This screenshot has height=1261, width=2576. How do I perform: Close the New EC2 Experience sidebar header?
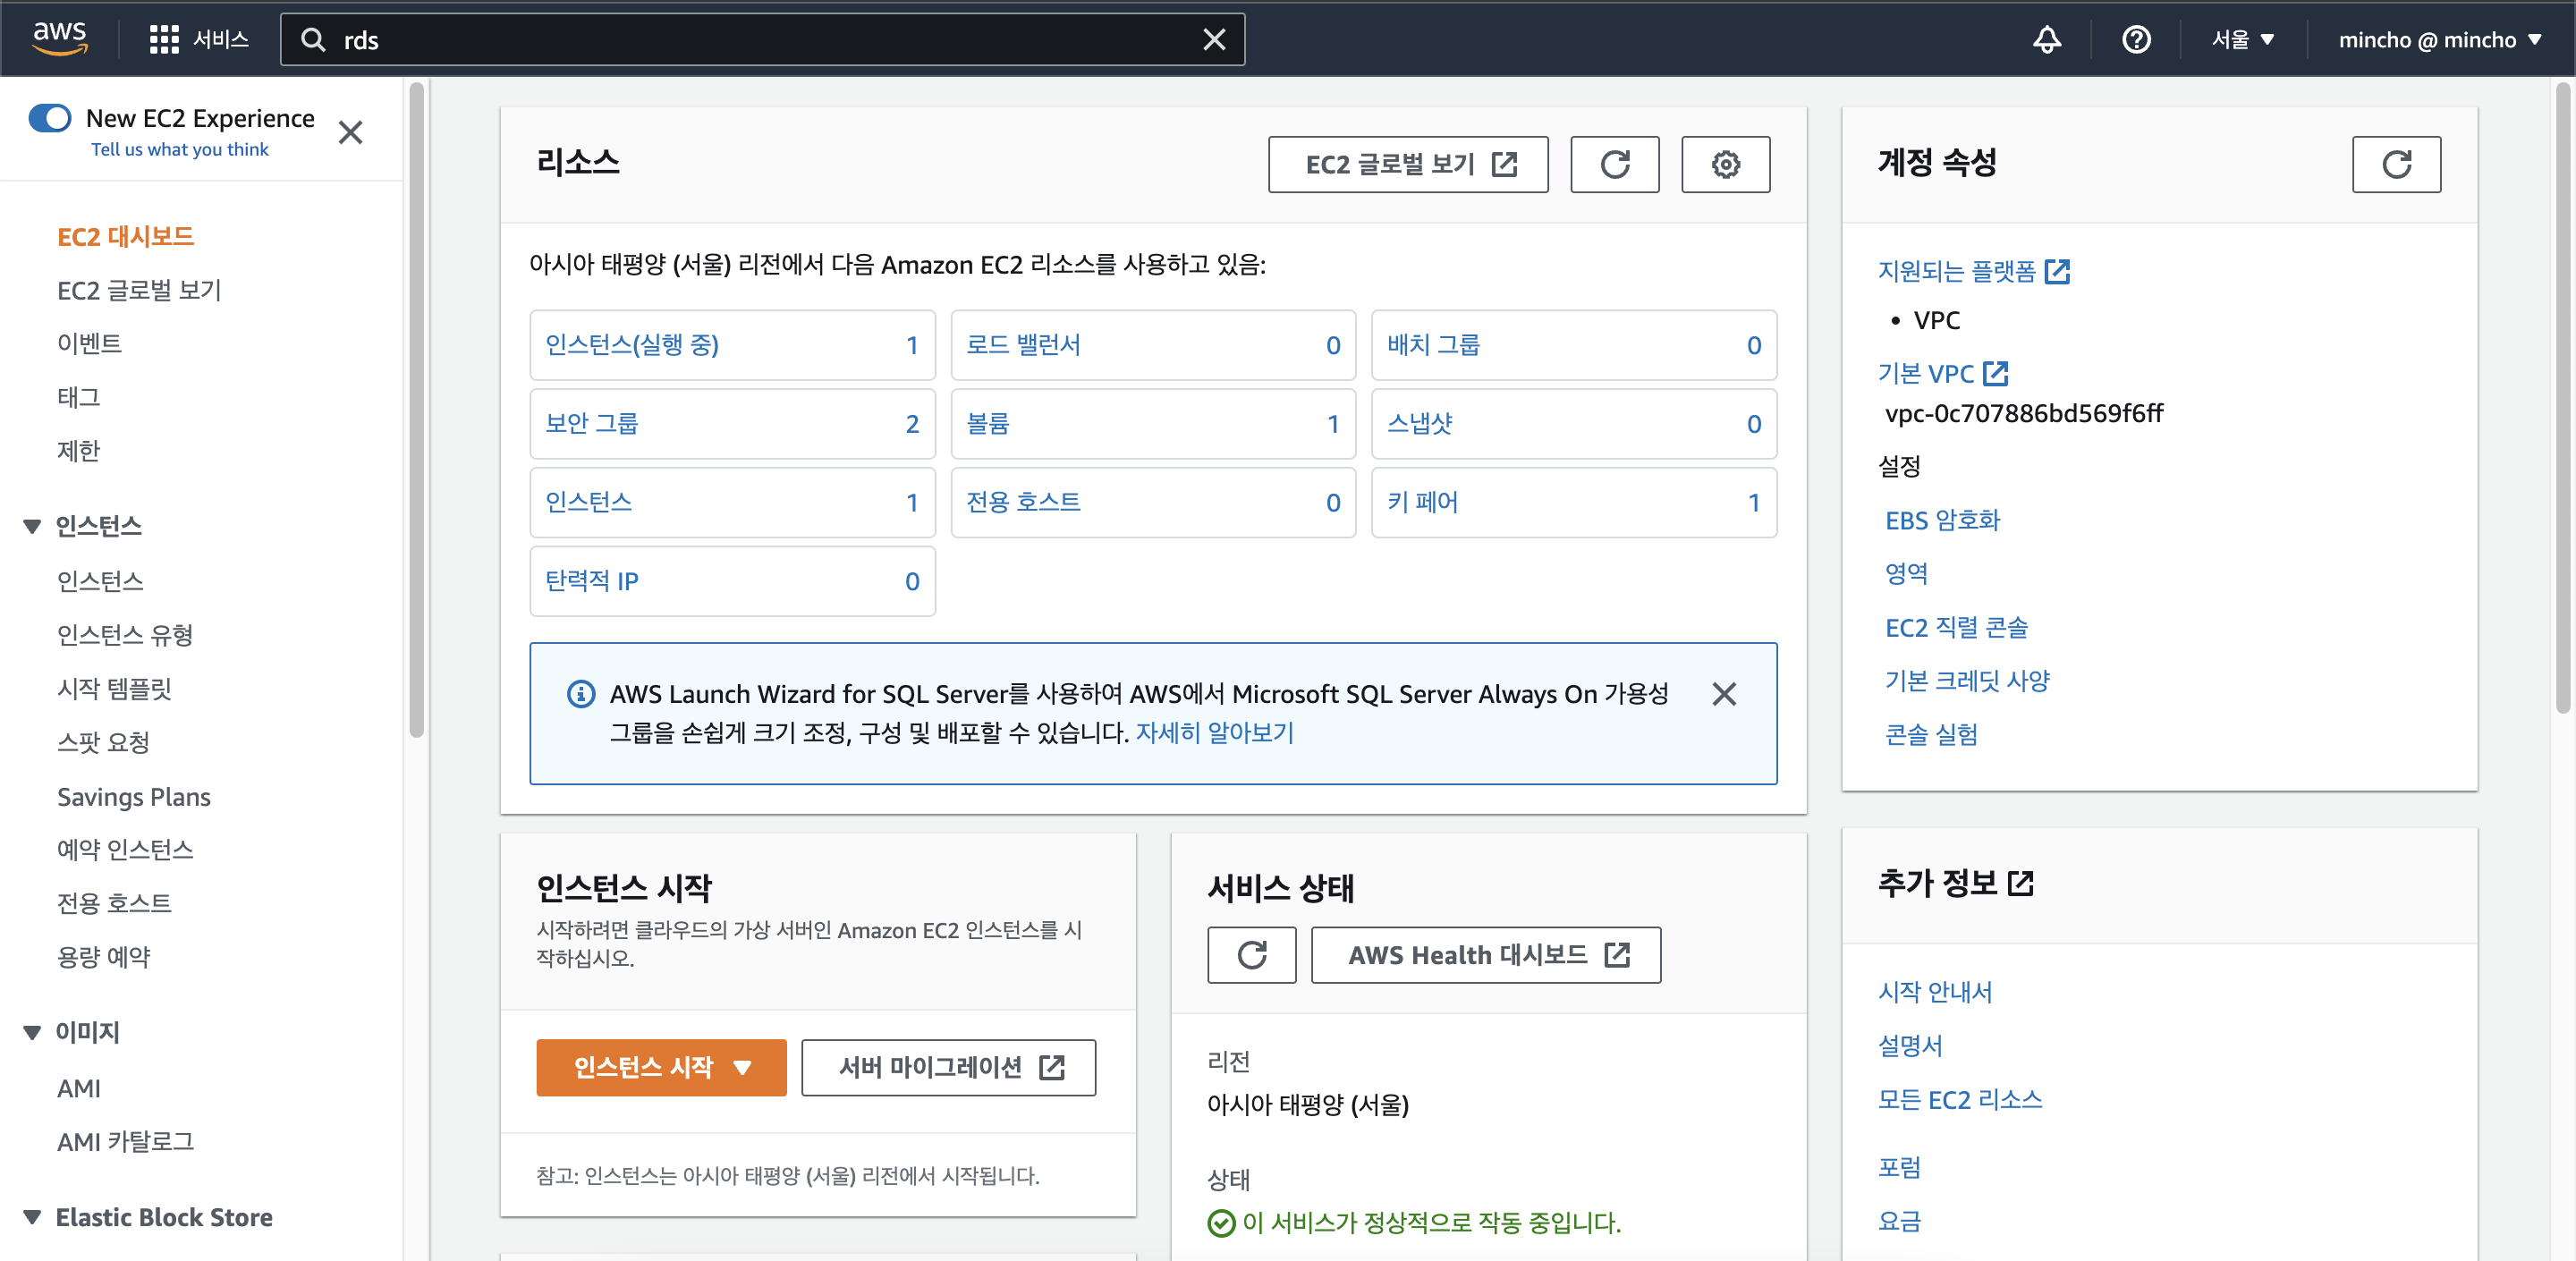click(x=350, y=132)
